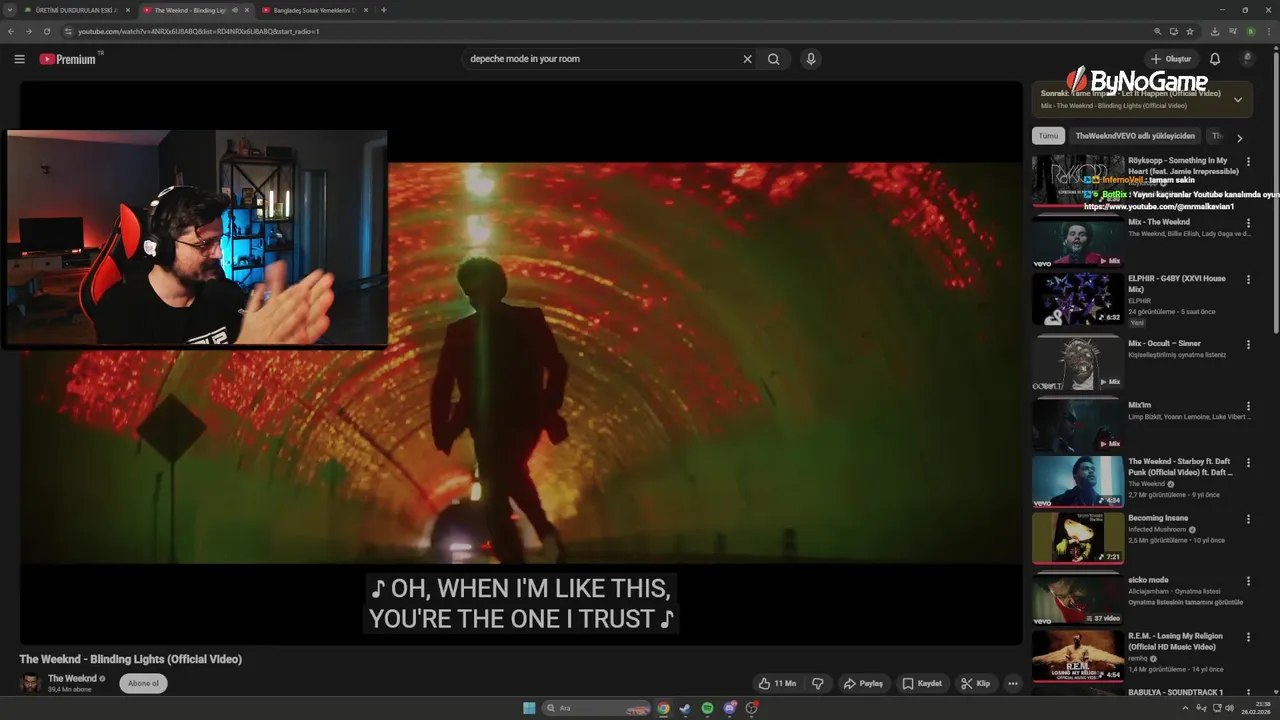Share the video with Paylaş
Image resolution: width=1280 pixels, height=720 pixels.
coord(863,684)
